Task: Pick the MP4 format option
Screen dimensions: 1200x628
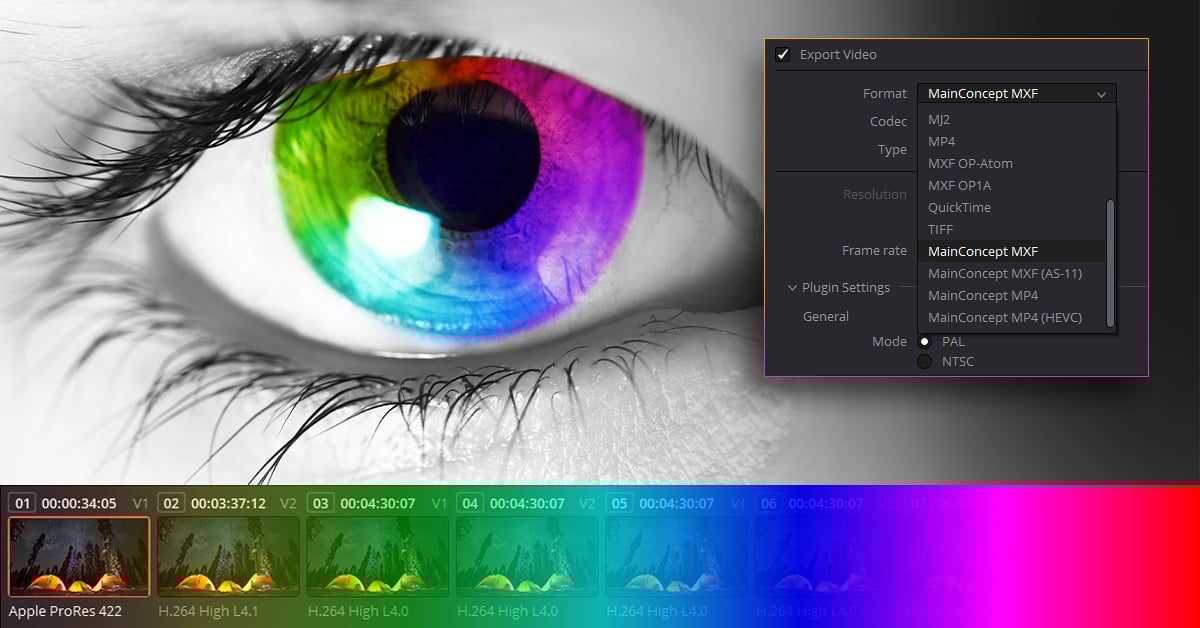Action: click(940, 140)
